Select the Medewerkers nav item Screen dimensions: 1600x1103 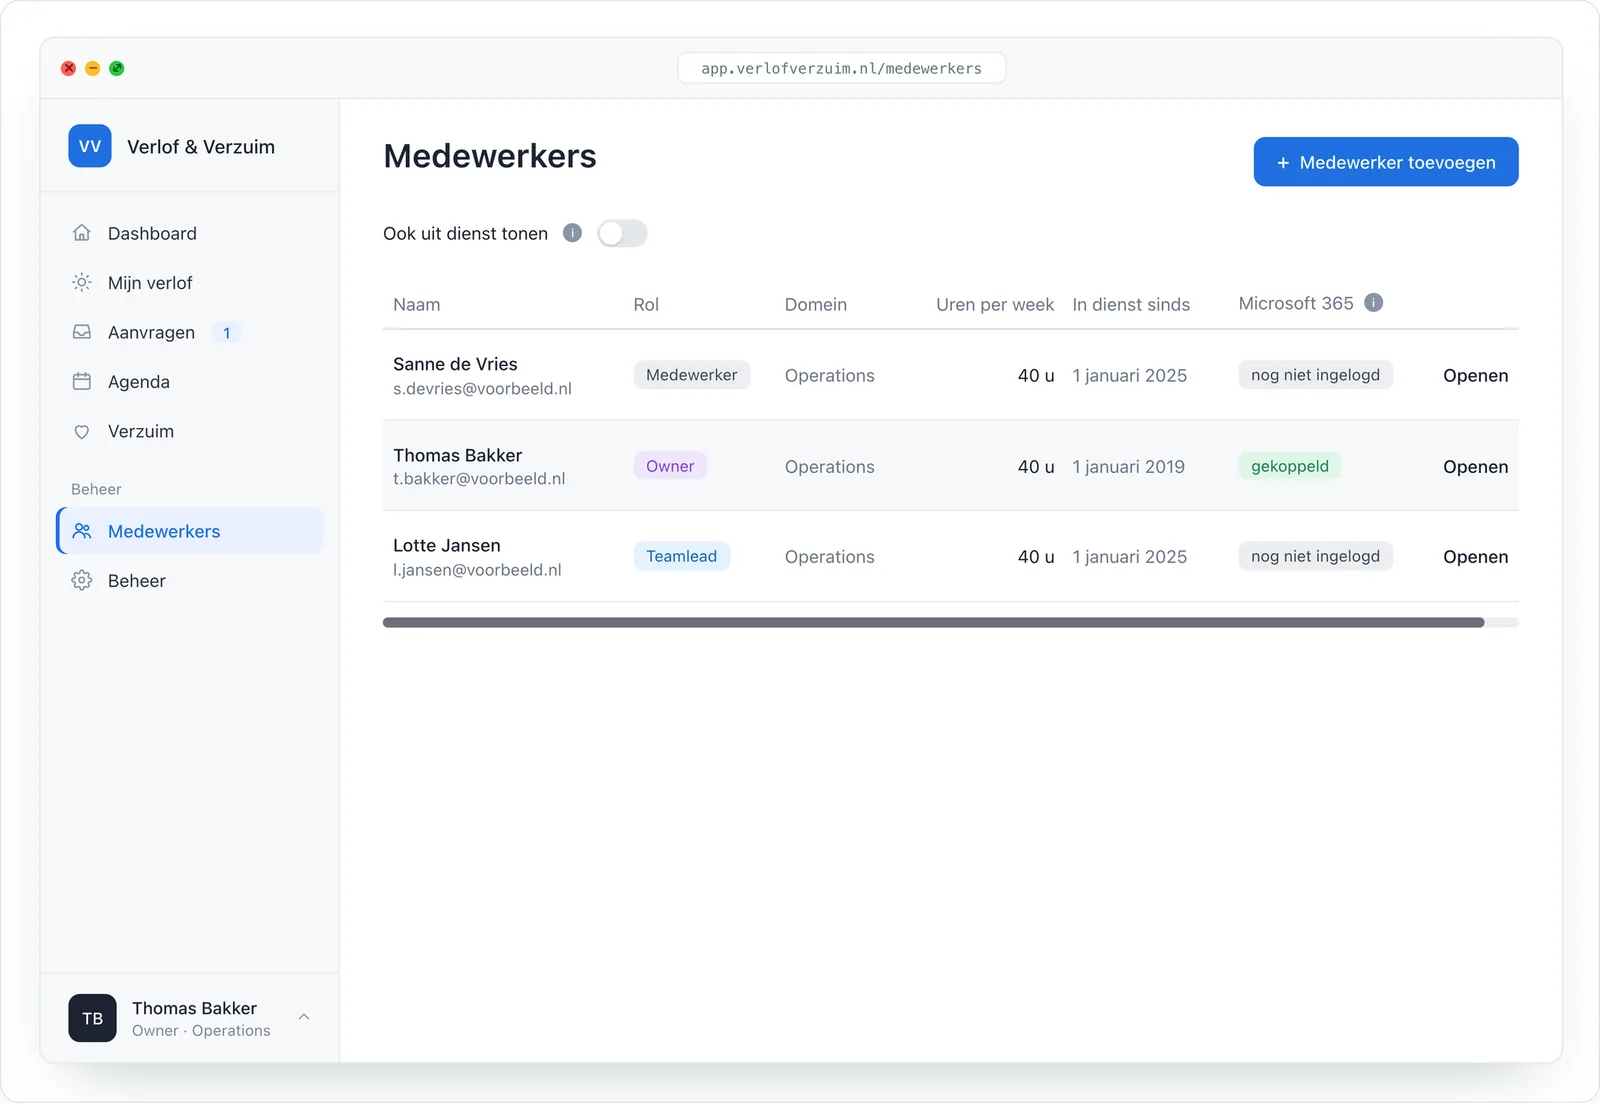tap(190, 531)
